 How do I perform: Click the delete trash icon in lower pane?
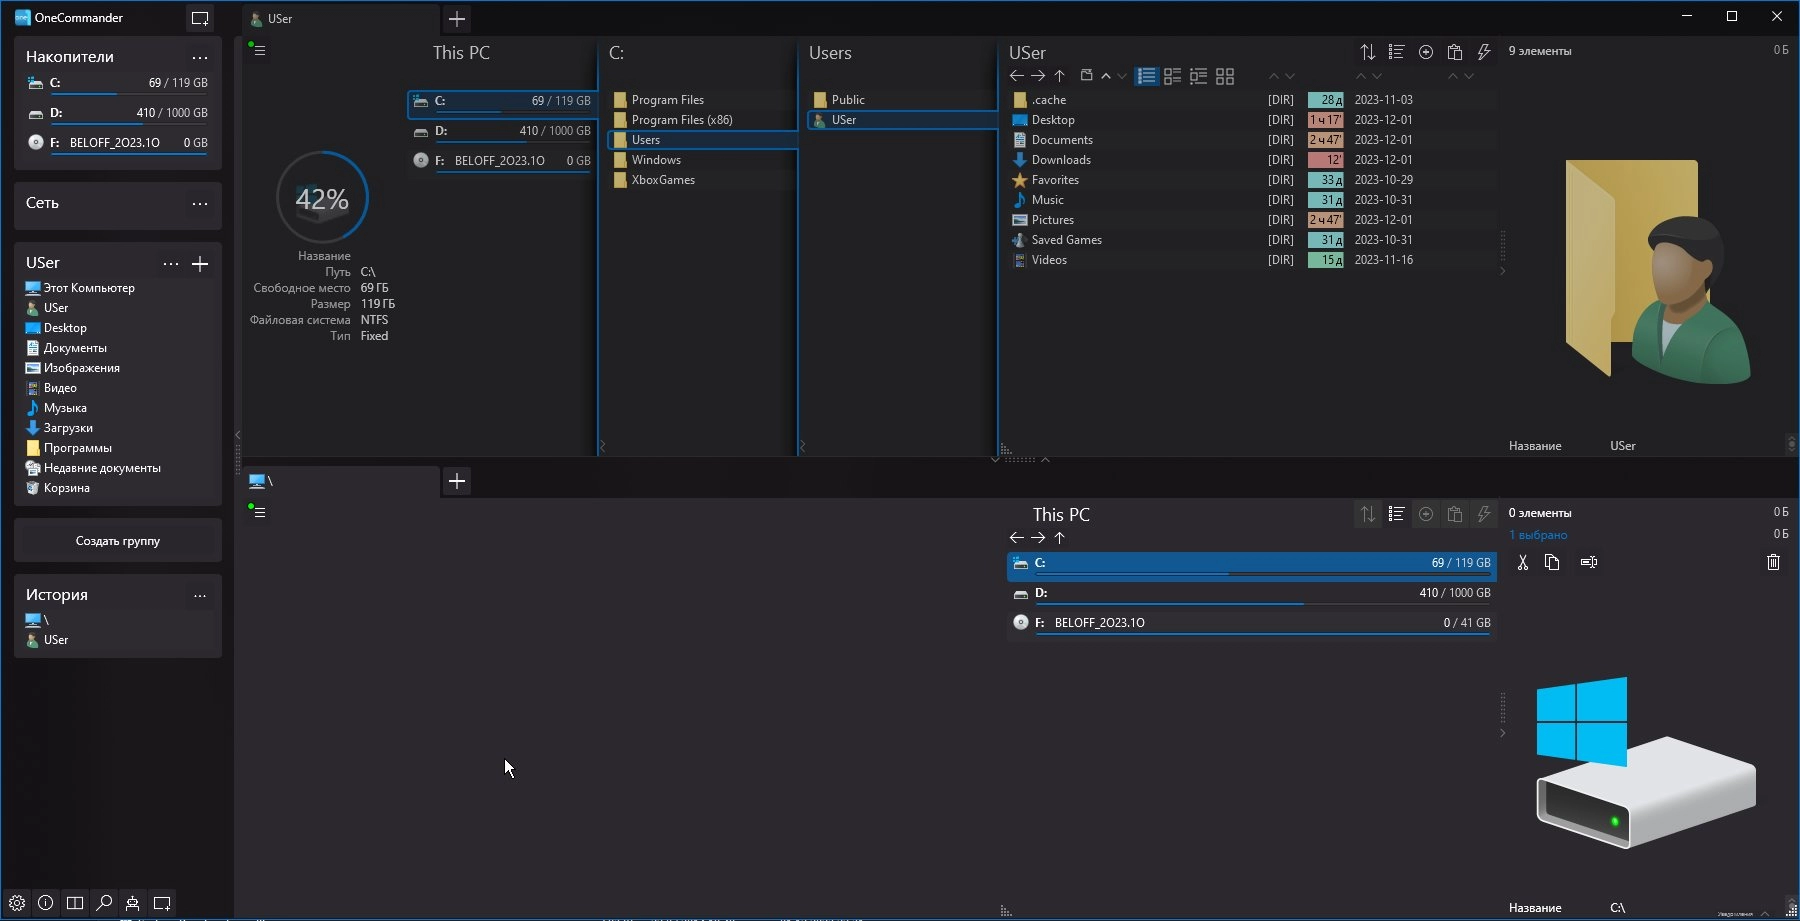[1773, 562]
